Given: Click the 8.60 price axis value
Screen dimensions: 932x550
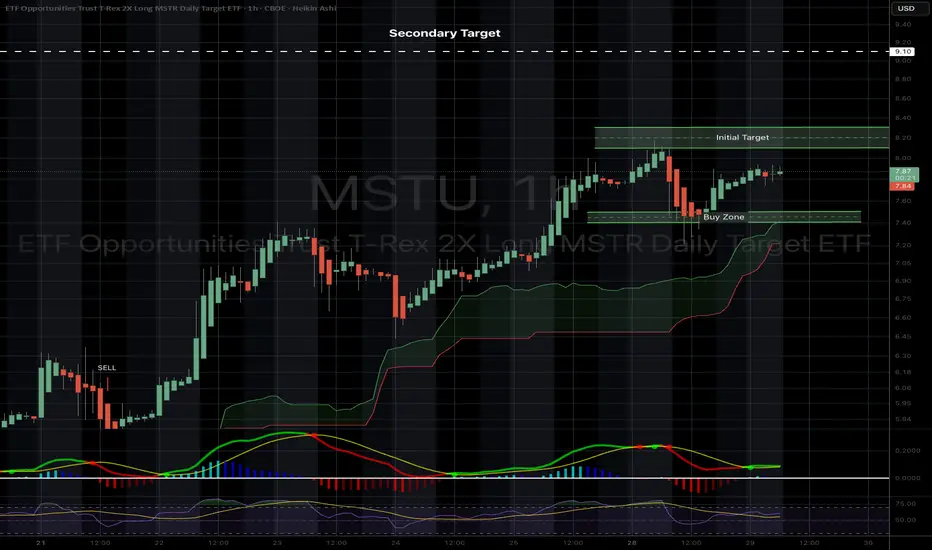Looking at the screenshot, I should click(903, 99).
